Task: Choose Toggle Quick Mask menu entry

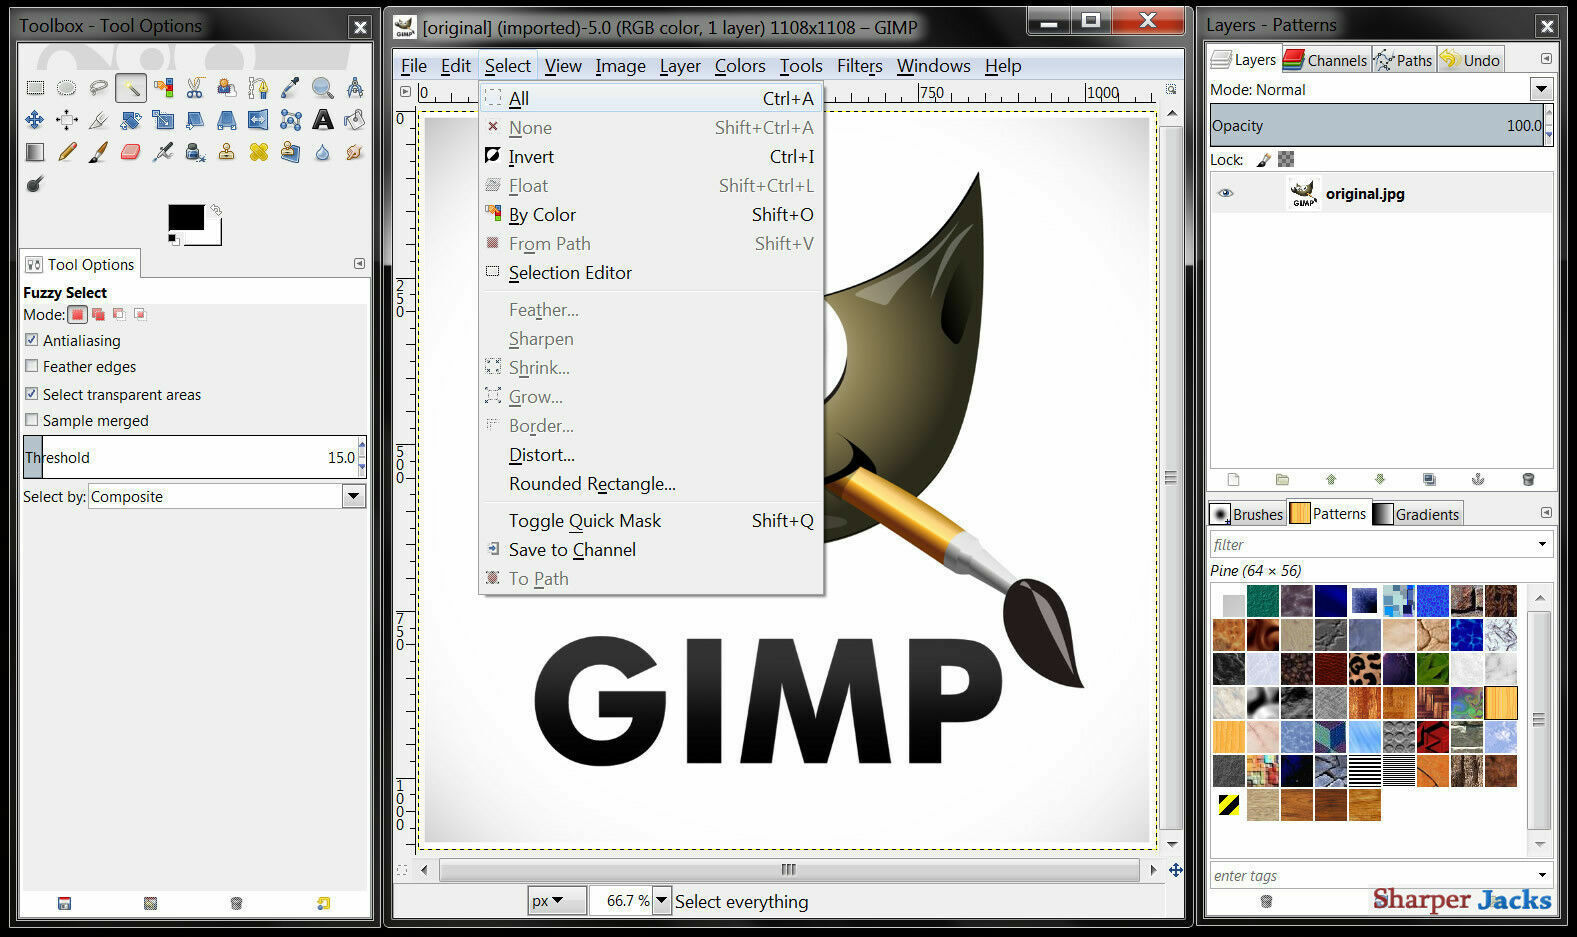Action: click(x=651, y=520)
